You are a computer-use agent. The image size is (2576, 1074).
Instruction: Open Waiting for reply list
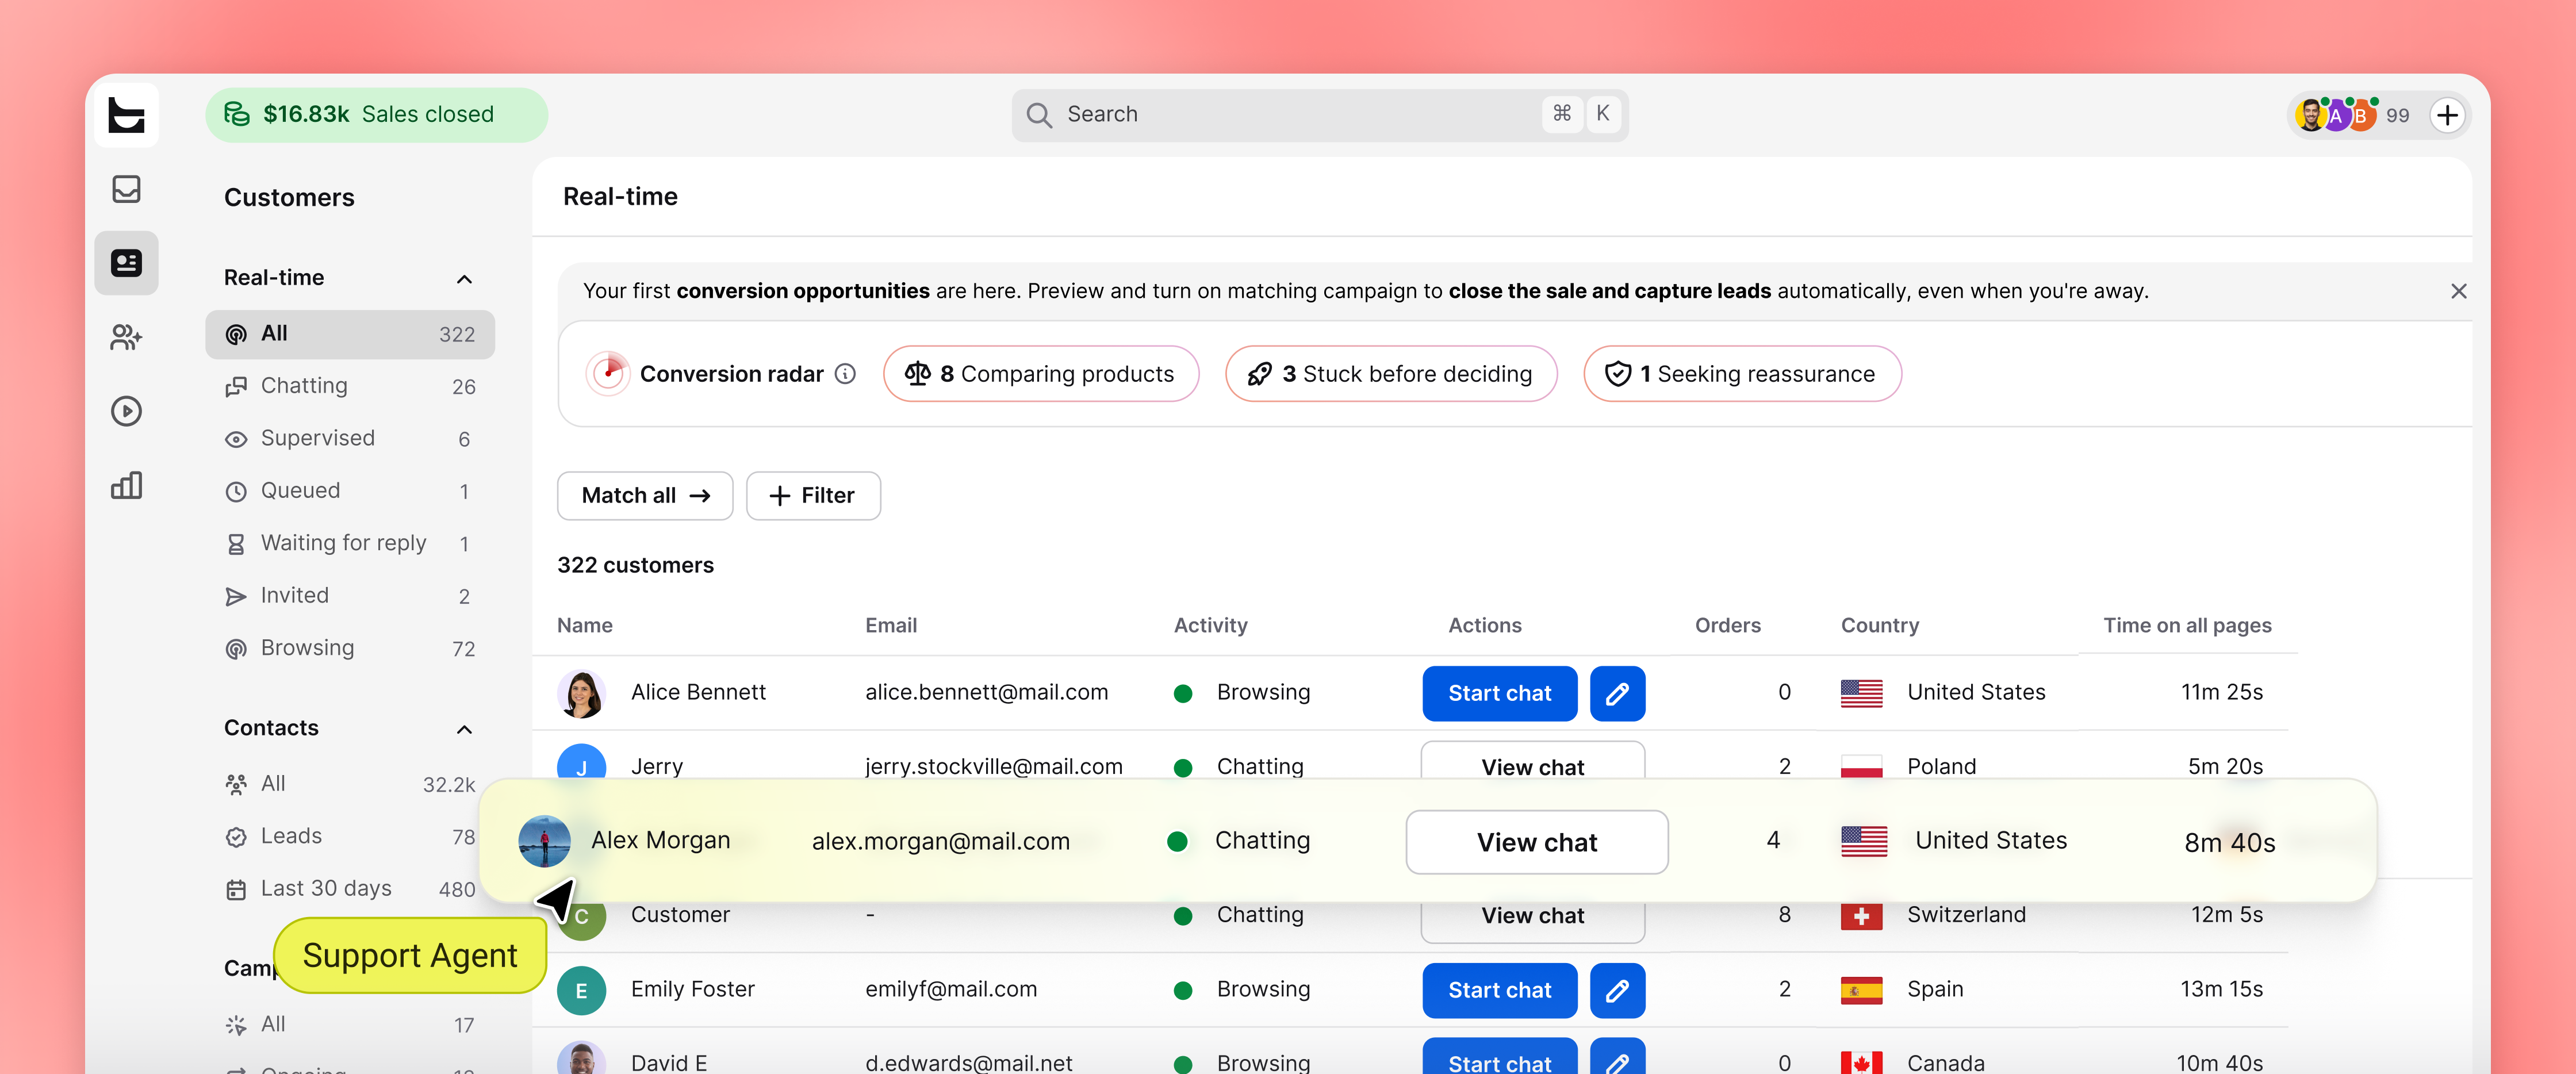(350, 543)
